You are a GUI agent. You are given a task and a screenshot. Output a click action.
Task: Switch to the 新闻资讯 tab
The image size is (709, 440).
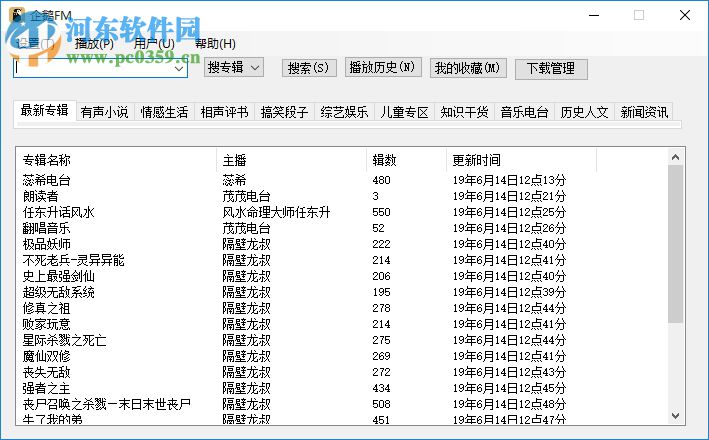[644, 112]
